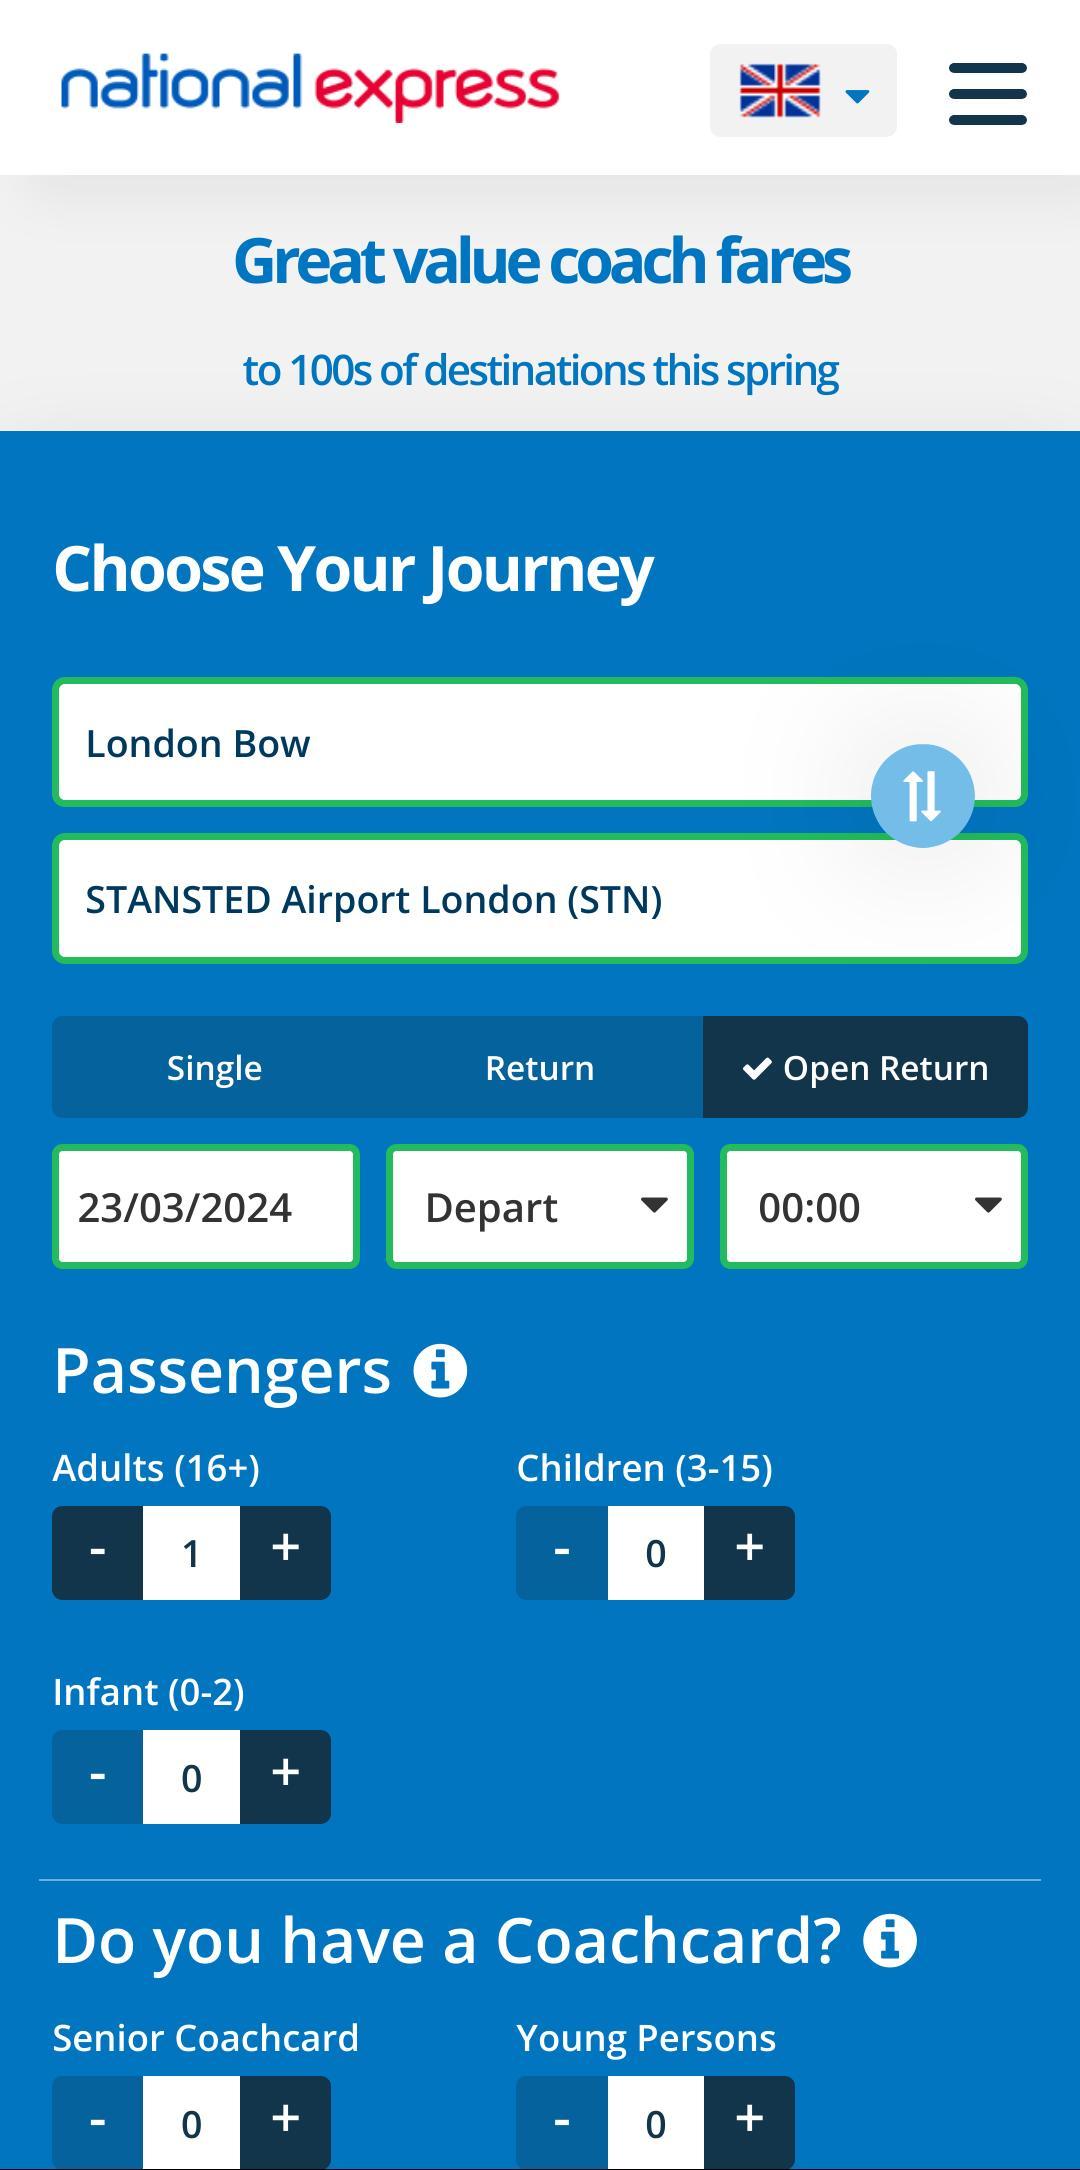This screenshot has height=2170, width=1080.
Task: Open Coachcard info icon
Action: click(890, 1941)
